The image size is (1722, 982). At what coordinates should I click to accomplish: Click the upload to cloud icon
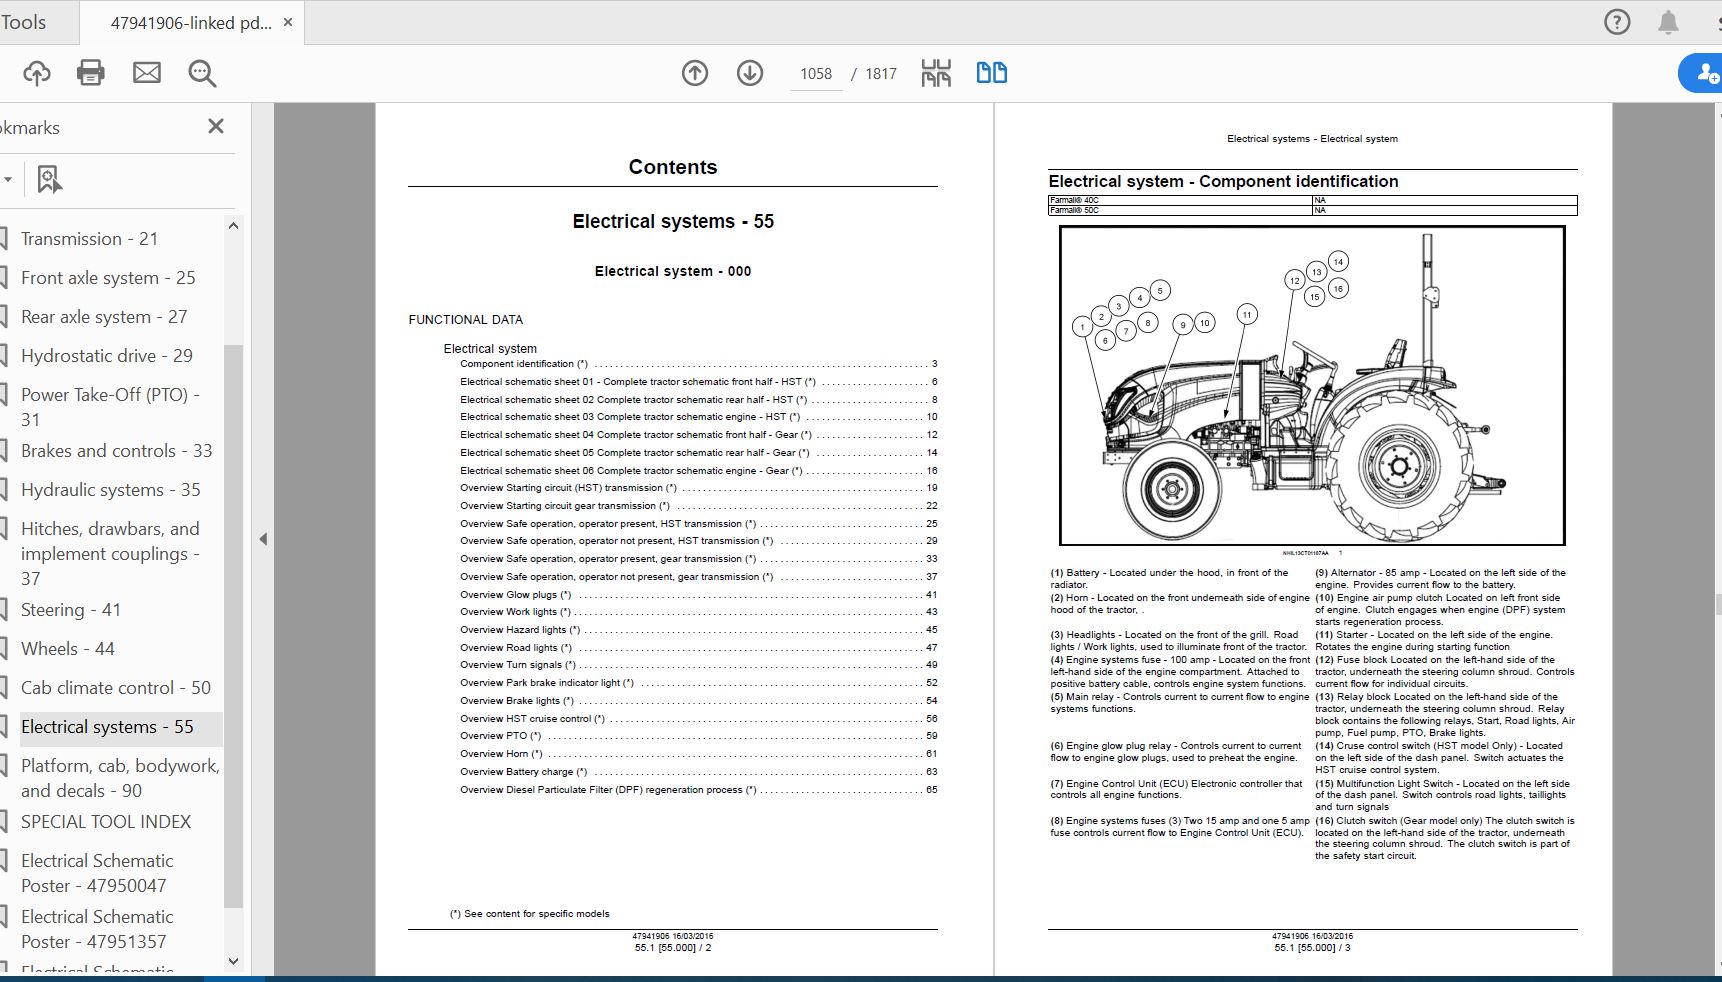[37, 73]
